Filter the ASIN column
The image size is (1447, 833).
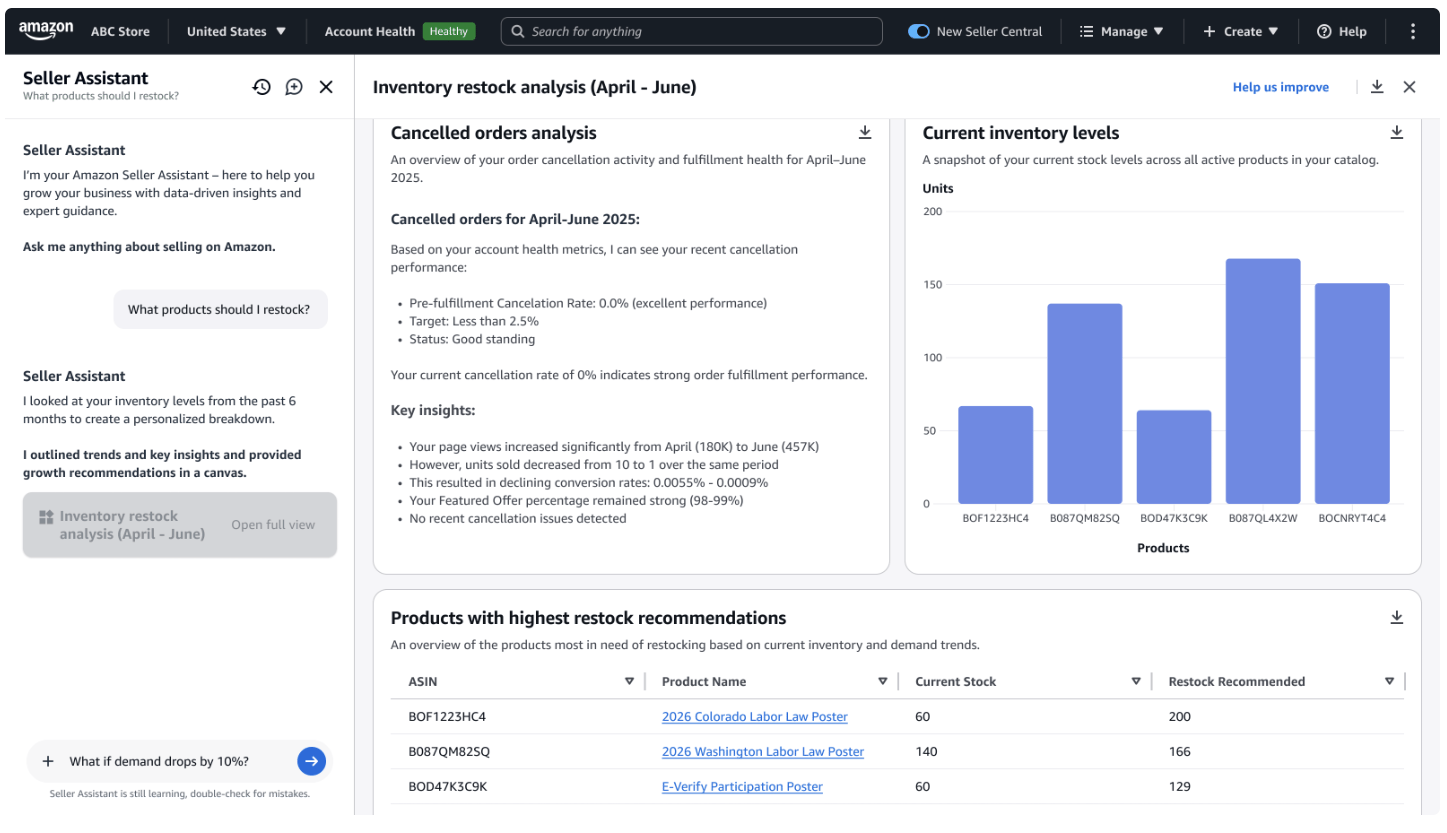click(x=629, y=681)
